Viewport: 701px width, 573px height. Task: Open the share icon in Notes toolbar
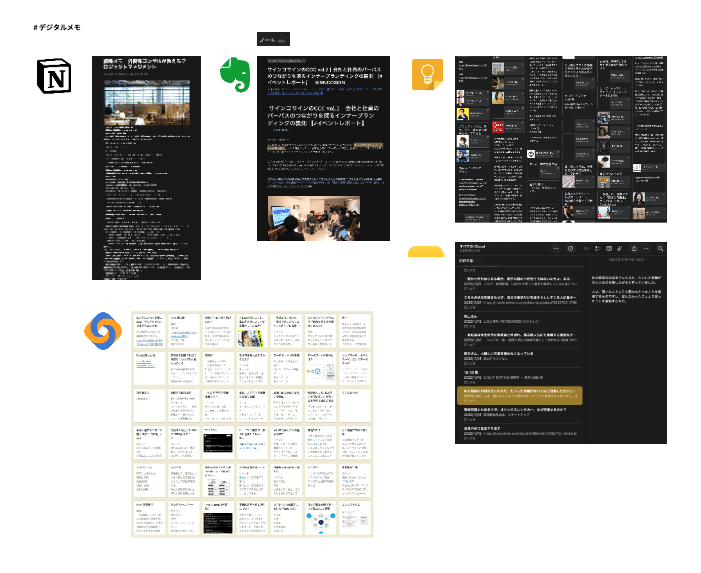[x=635, y=248]
